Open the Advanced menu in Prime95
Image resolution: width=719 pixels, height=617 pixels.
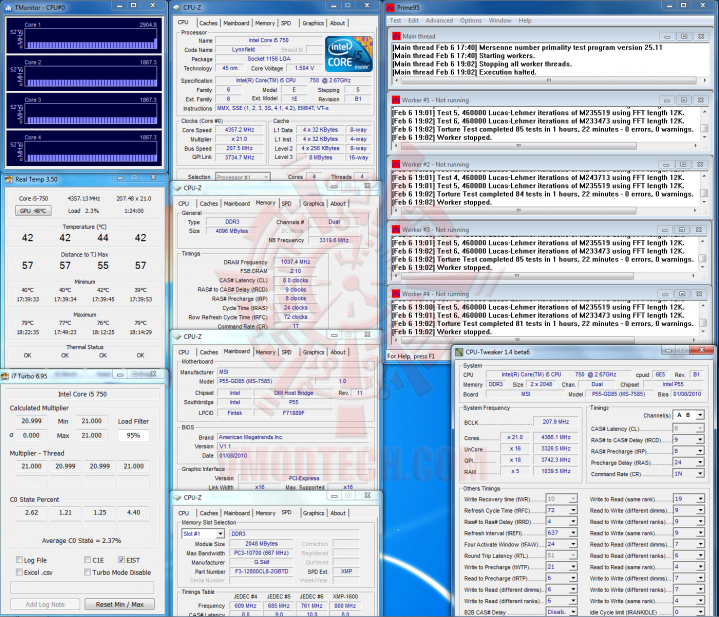pyautogui.click(x=439, y=21)
